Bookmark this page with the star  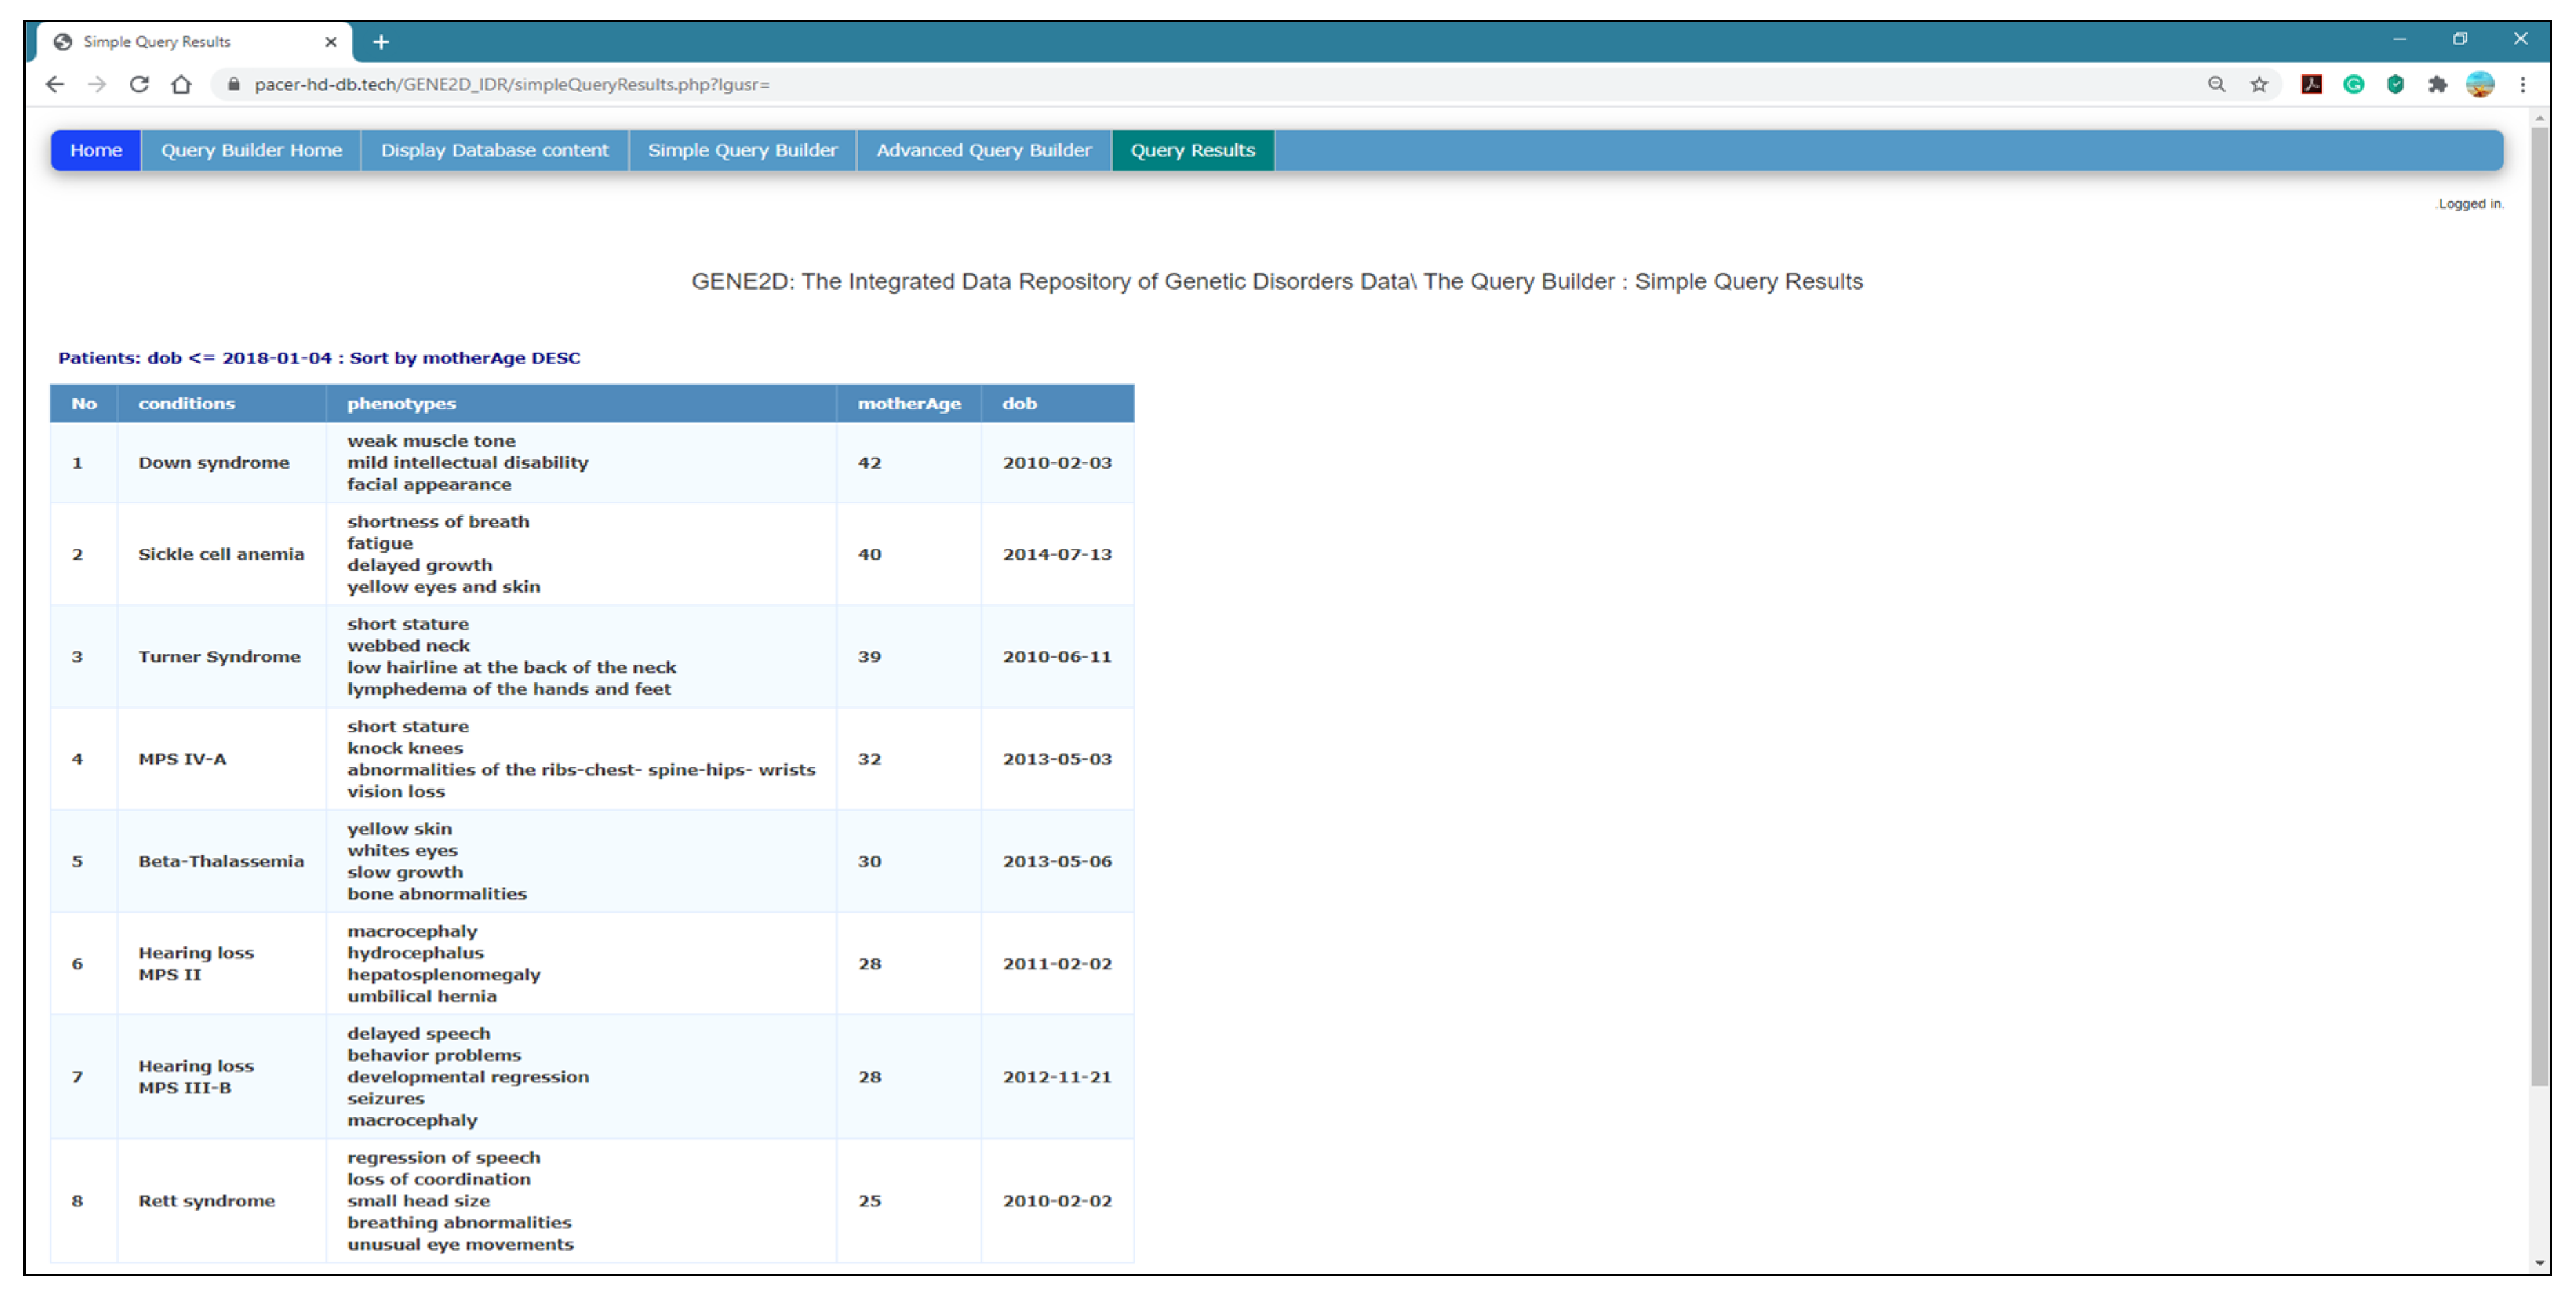(x=2259, y=85)
